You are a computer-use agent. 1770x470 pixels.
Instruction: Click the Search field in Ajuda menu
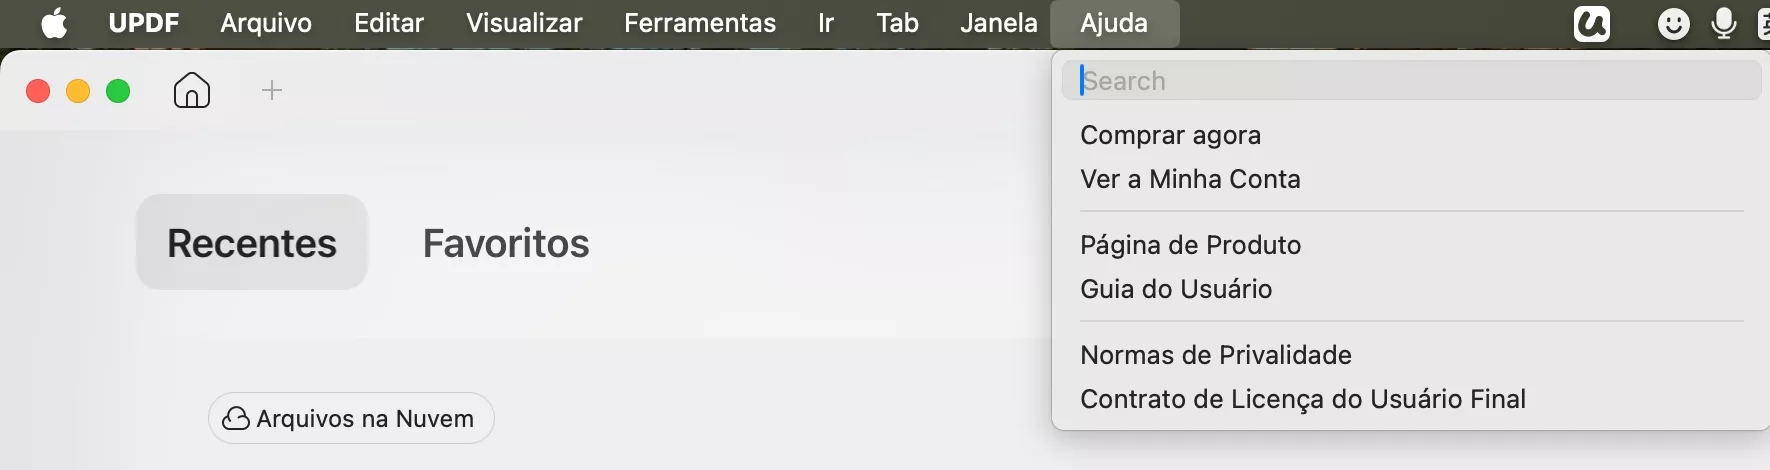(1411, 80)
